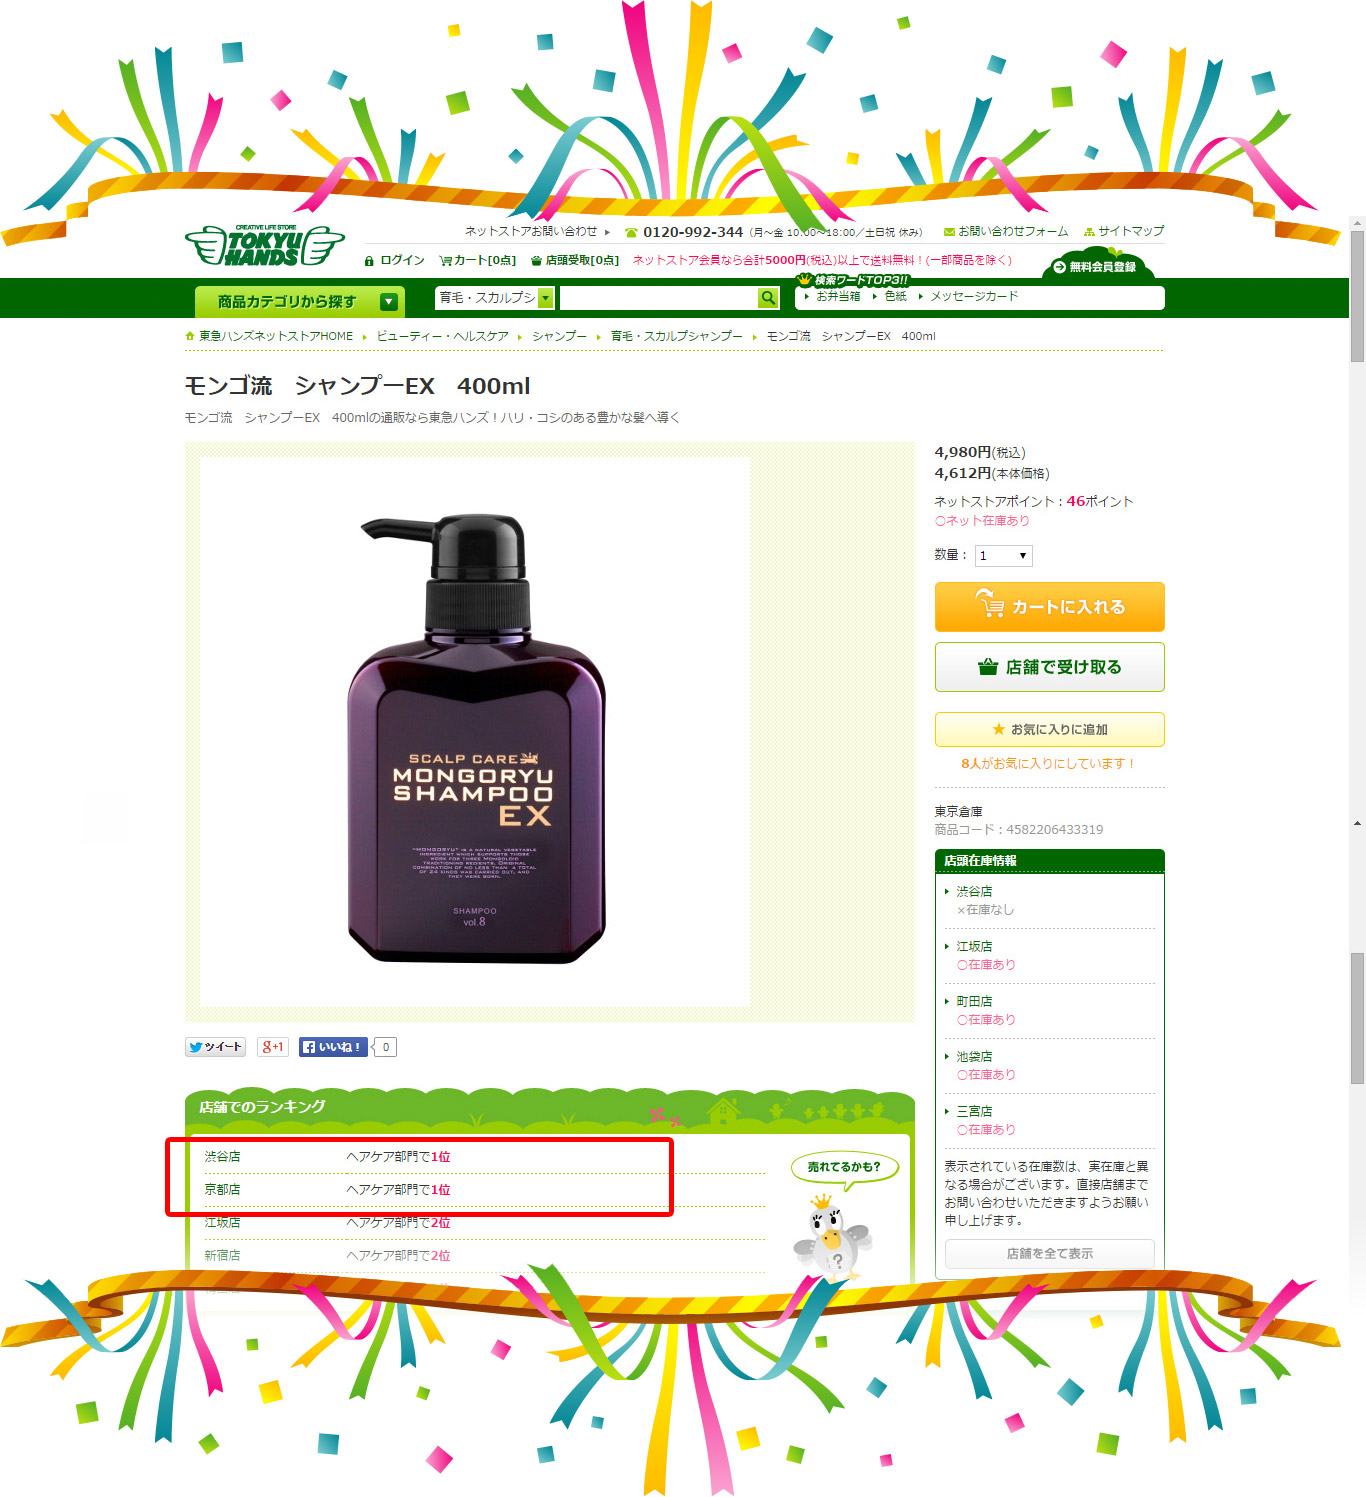Screen dimensions: 1366x1497
Task: Click the green search magnifier icon
Action: [x=768, y=298]
